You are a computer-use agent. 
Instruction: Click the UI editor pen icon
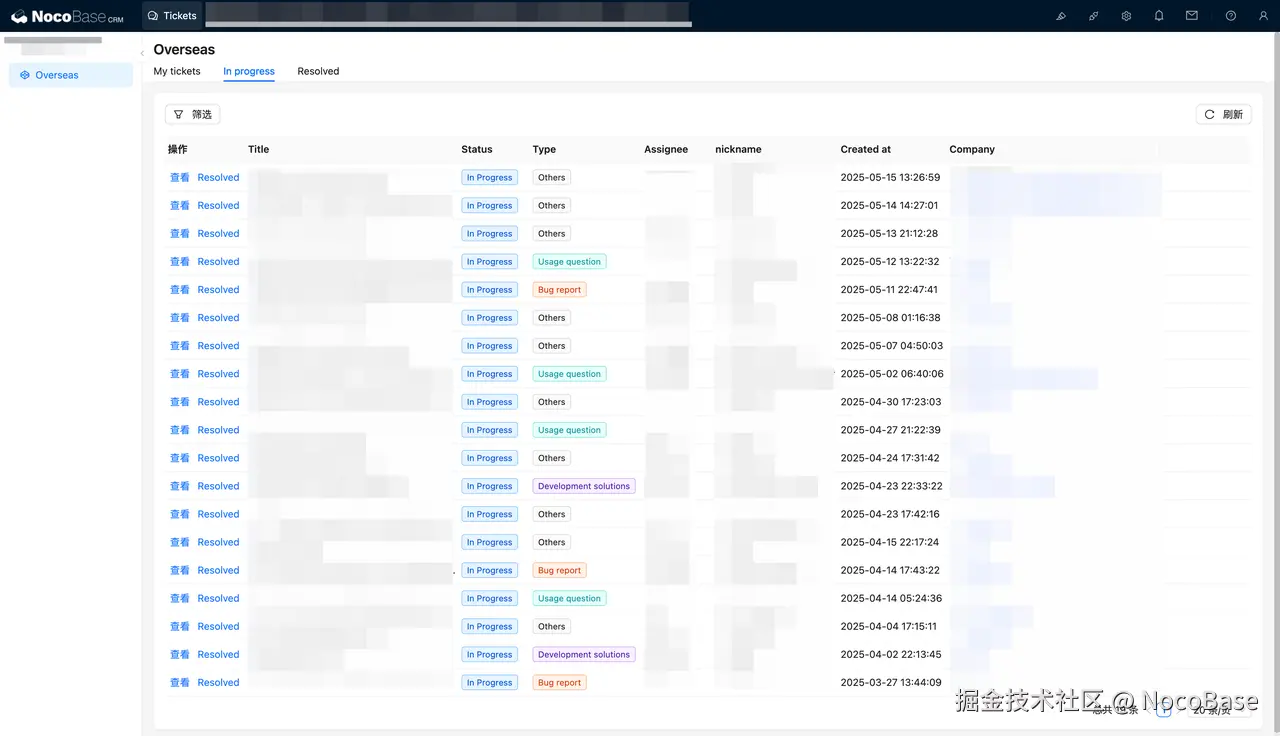tap(1061, 15)
